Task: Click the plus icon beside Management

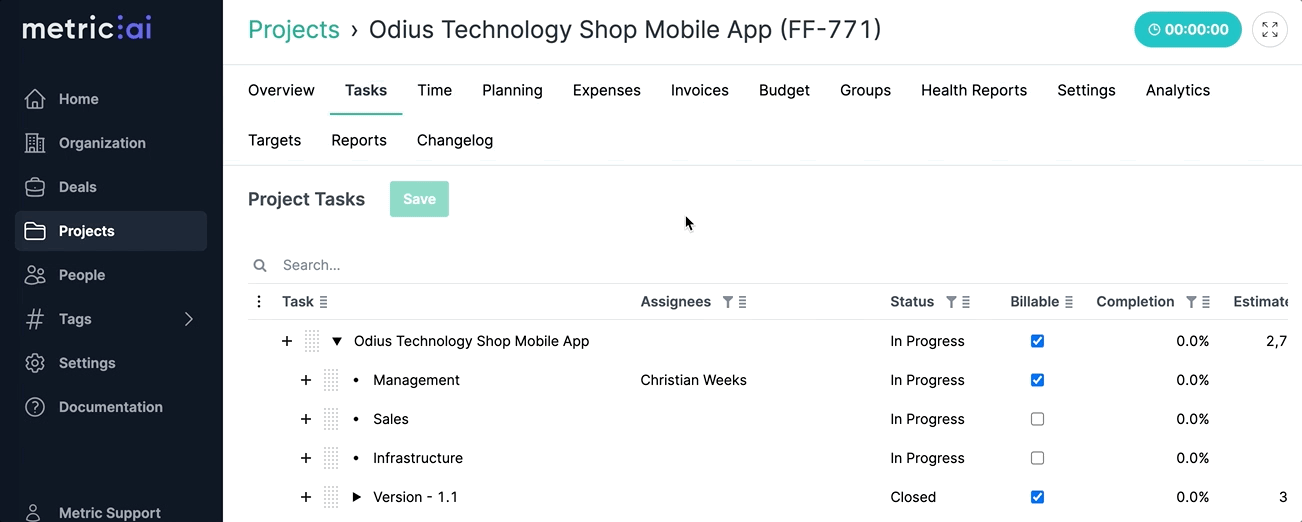Action: click(x=306, y=380)
